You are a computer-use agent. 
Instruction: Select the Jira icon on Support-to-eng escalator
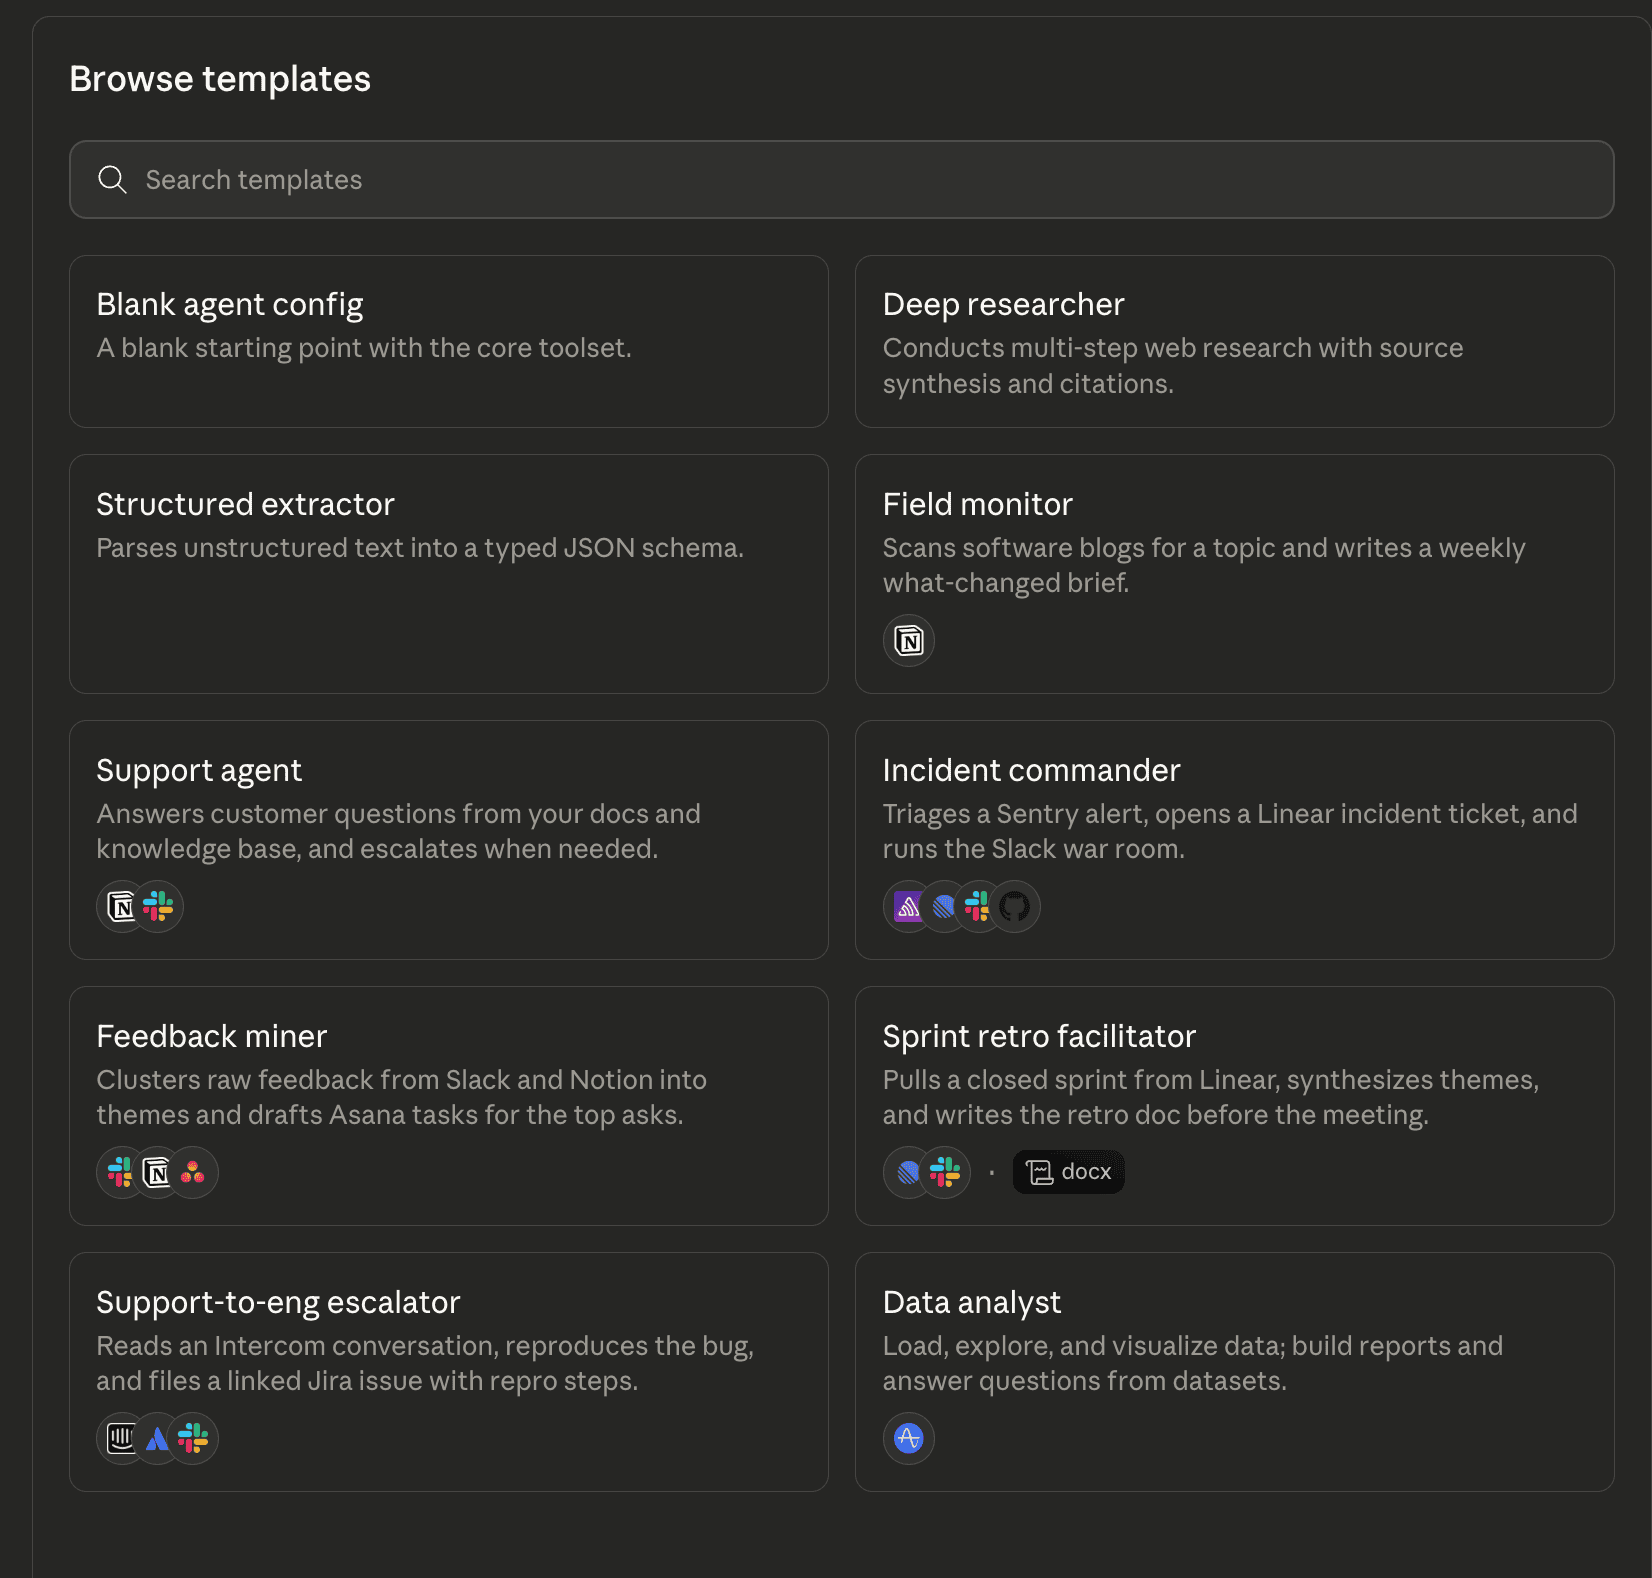pos(157,1438)
